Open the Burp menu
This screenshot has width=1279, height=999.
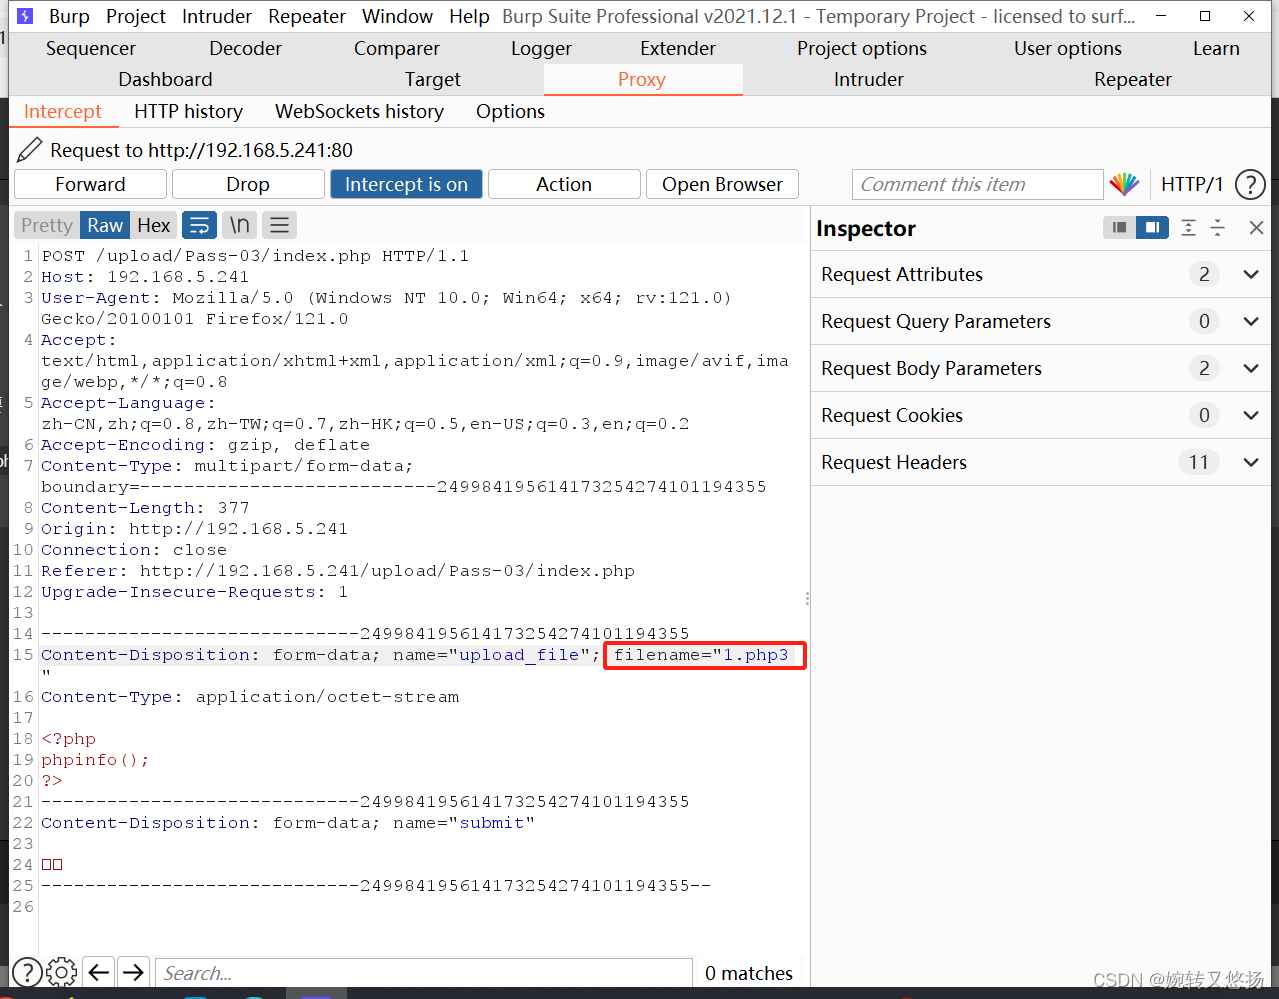[69, 16]
